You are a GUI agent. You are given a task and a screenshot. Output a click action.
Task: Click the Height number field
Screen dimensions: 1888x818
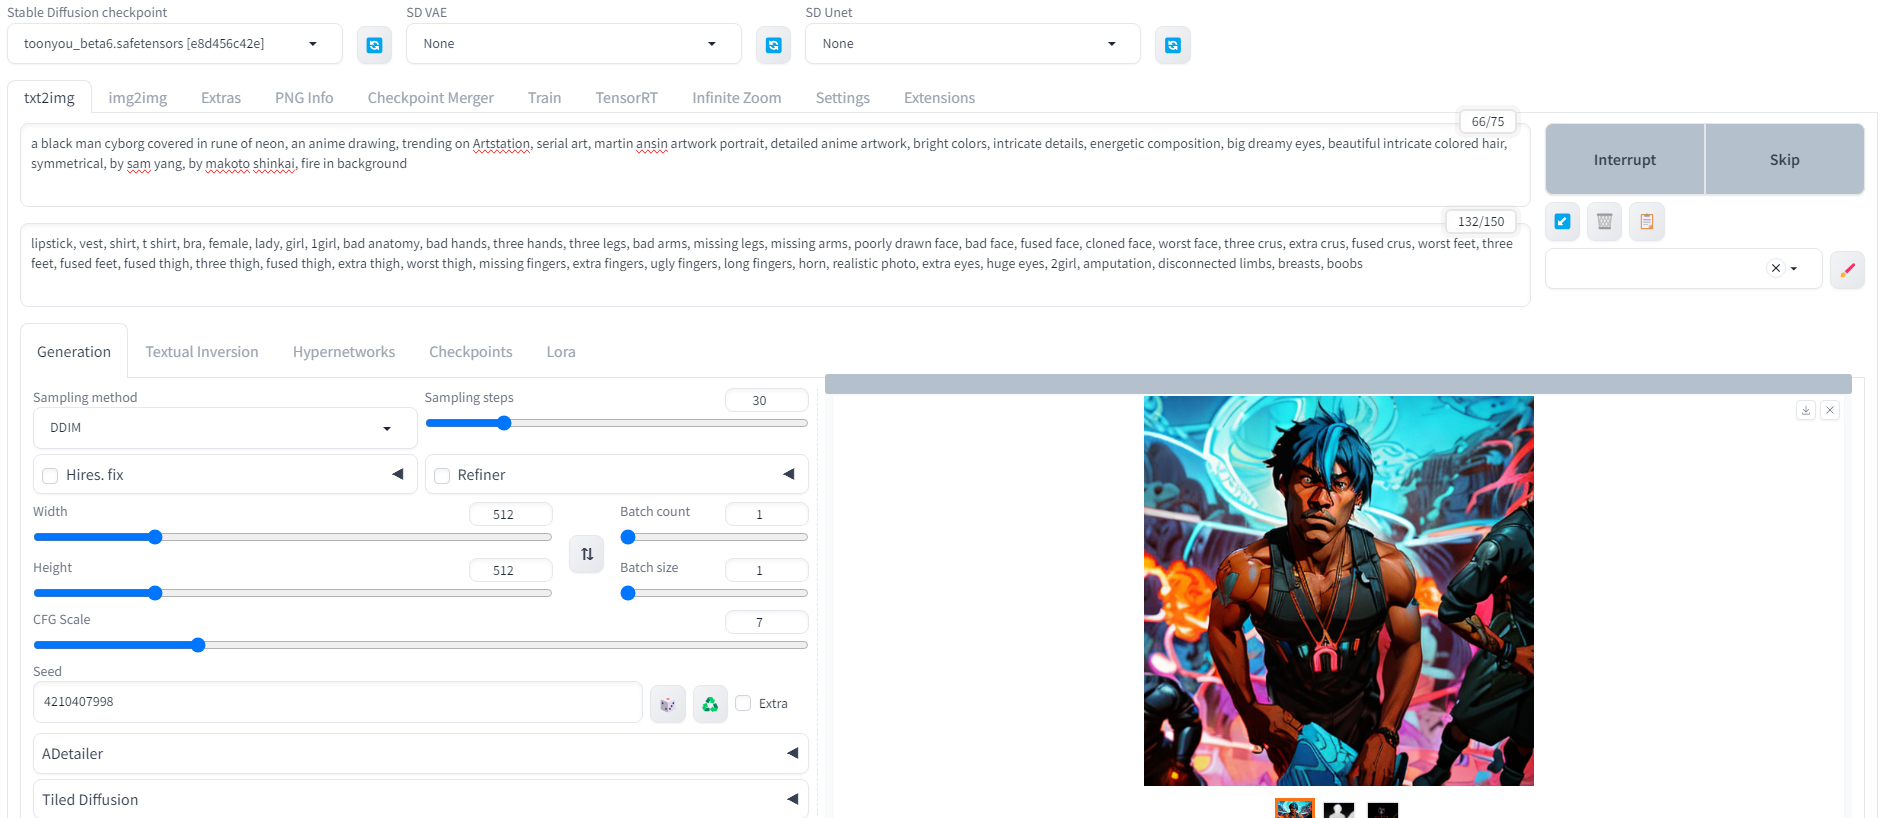pos(510,570)
